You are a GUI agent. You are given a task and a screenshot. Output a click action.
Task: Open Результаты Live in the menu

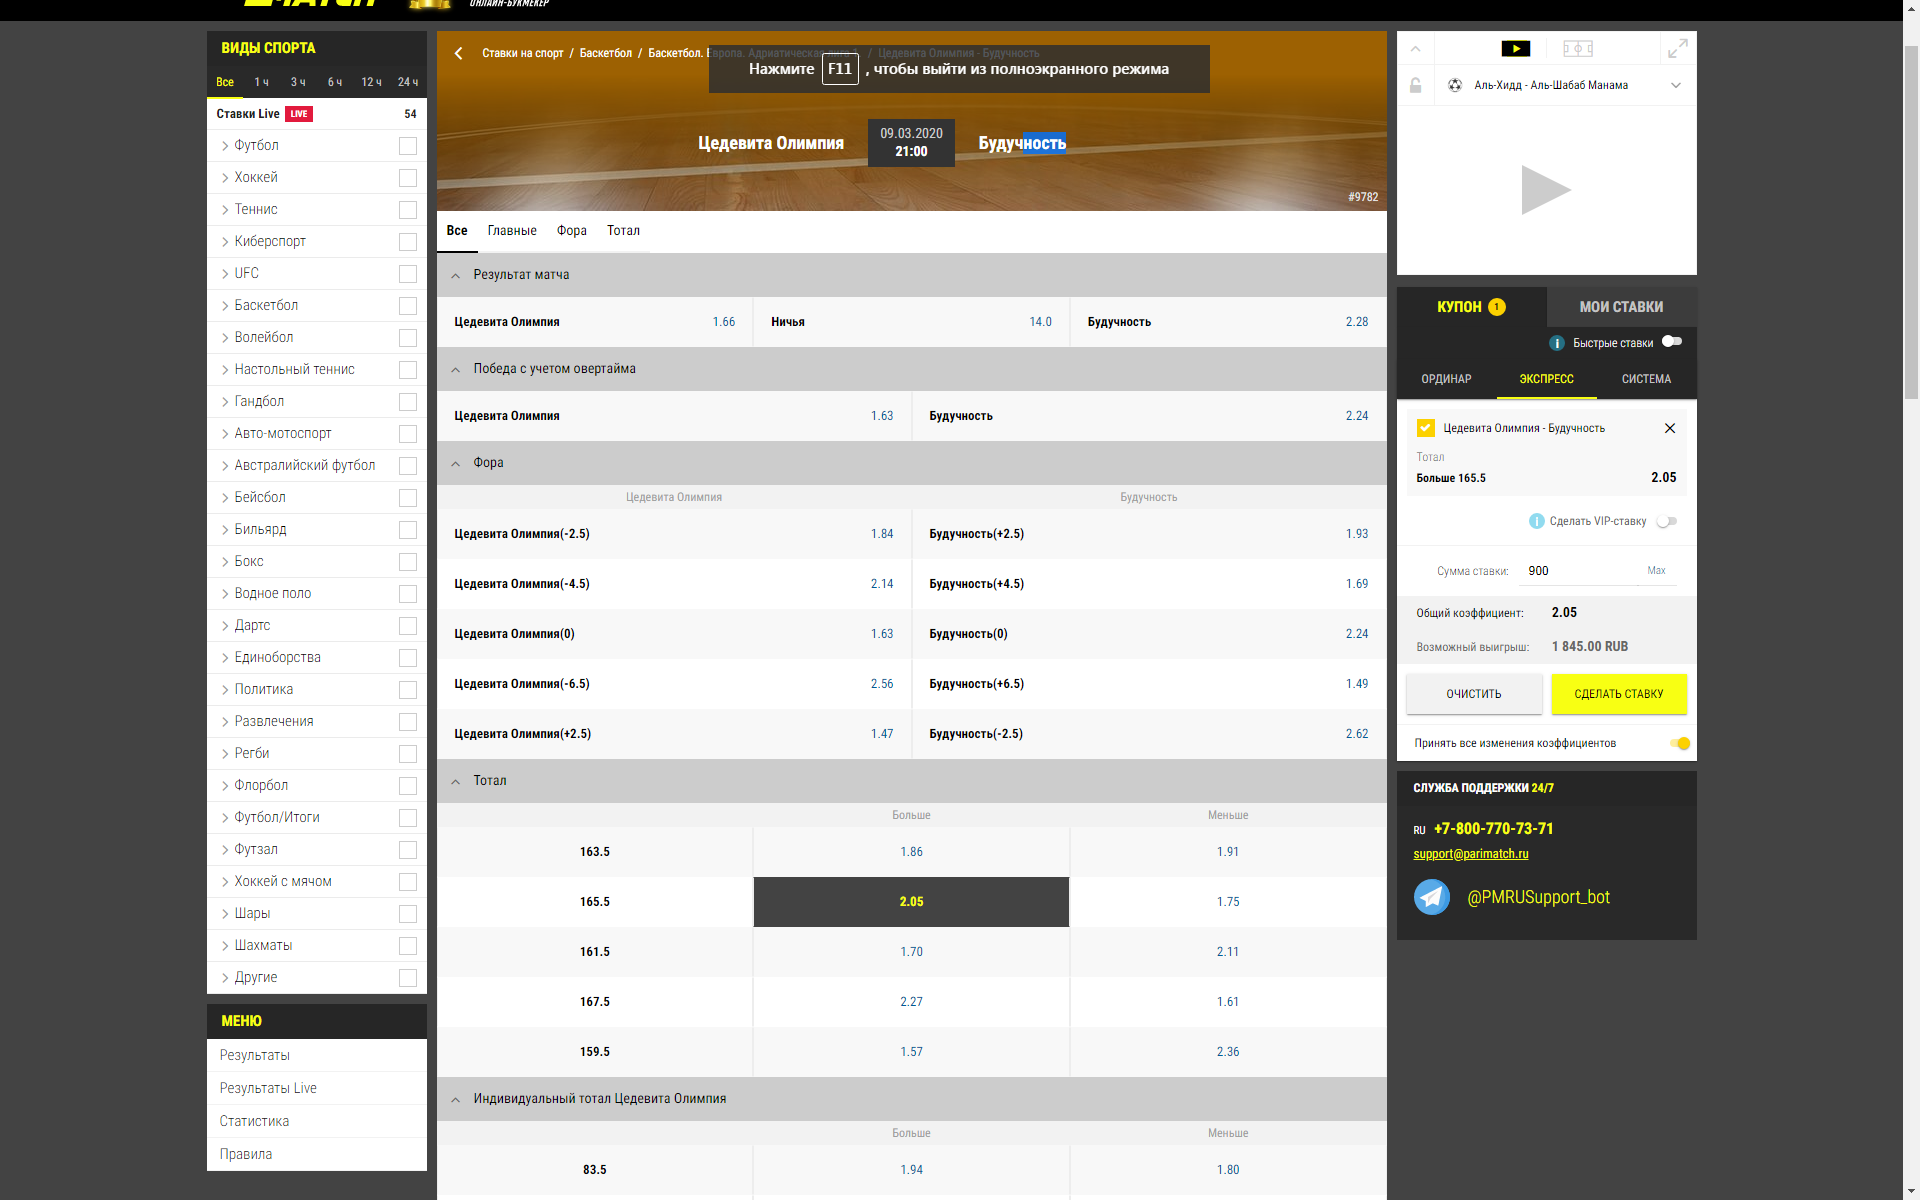click(x=268, y=1088)
